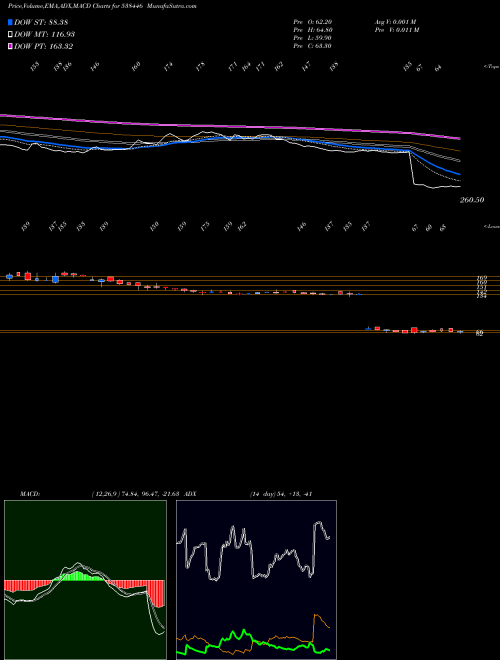Select the 'DOW PT: 163.32' label
This screenshot has height=660, width=500.
point(44,46)
